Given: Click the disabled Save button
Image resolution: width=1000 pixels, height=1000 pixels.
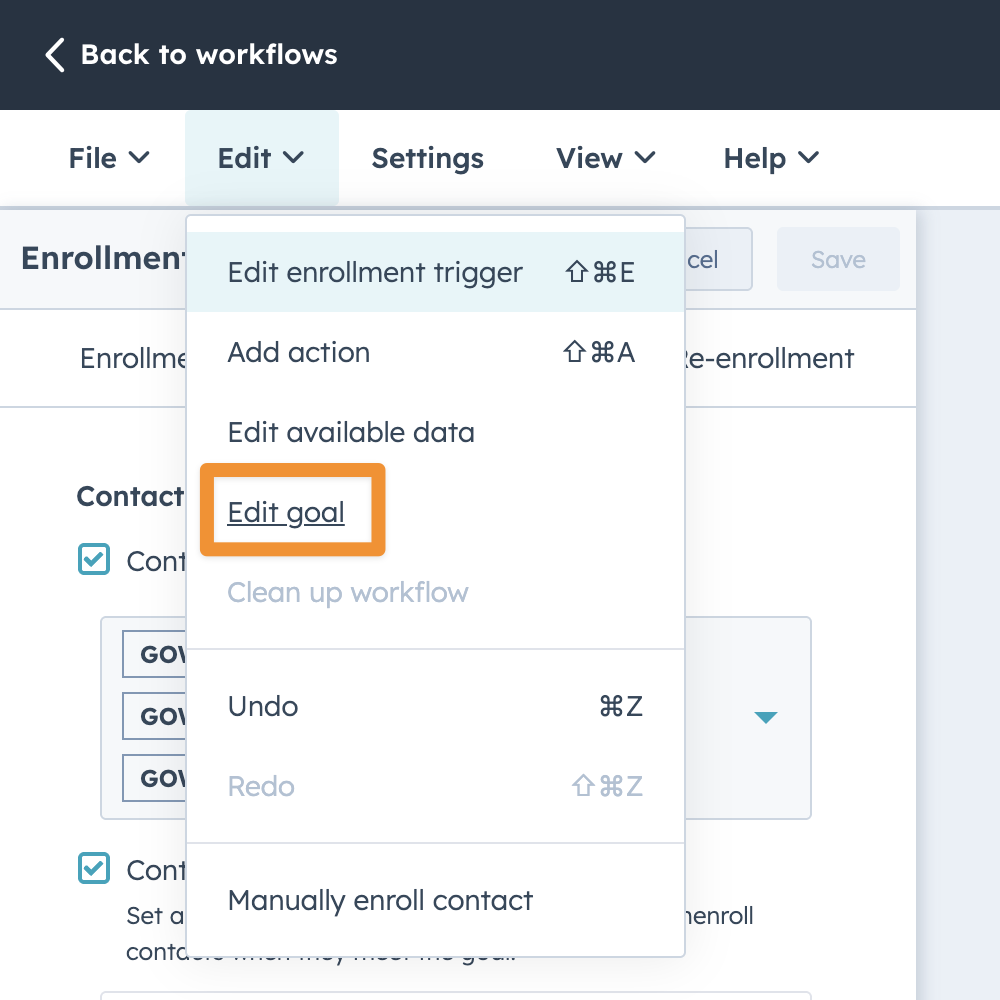Looking at the screenshot, I should click(x=838, y=260).
